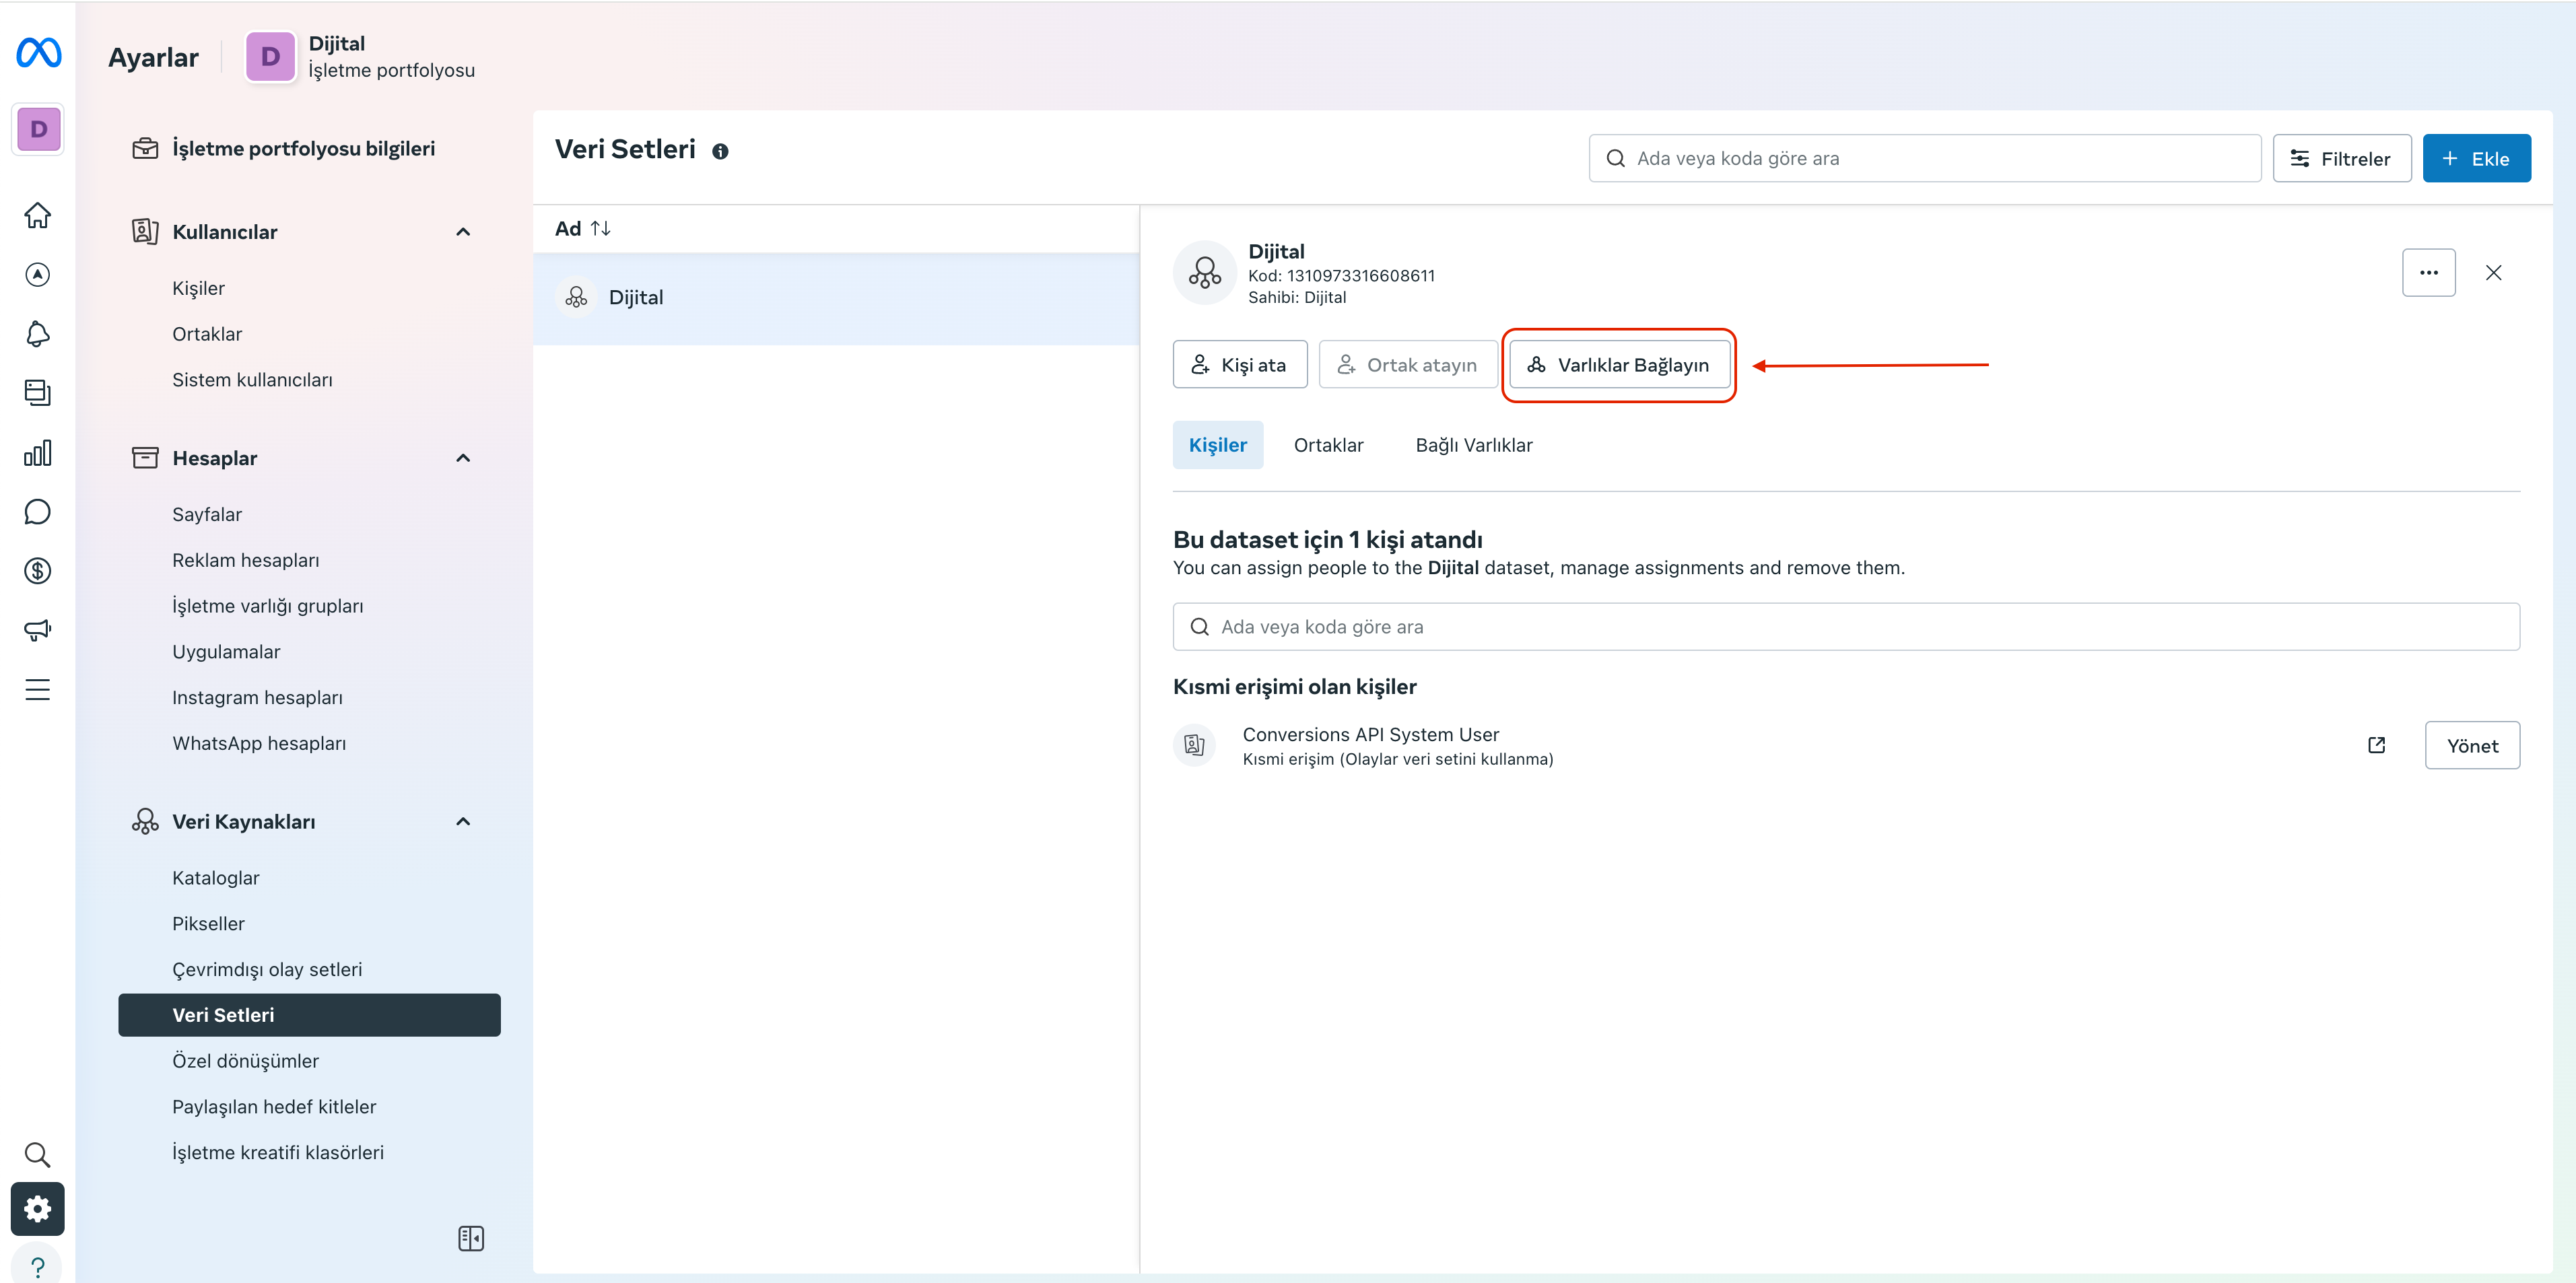Switch to the Ortaklar tab
The height and width of the screenshot is (1283, 2576).
[1328, 445]
